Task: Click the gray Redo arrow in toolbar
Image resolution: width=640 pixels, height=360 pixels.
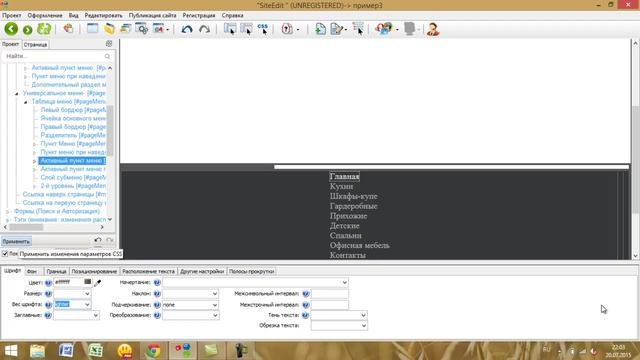Action: (204, 29)
